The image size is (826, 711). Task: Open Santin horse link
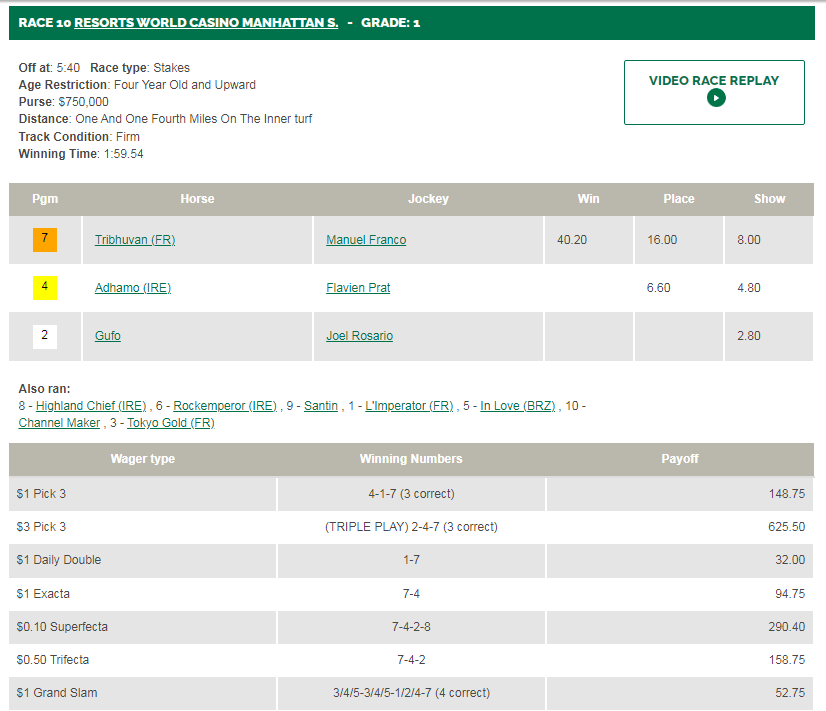[x=321, y=406]
